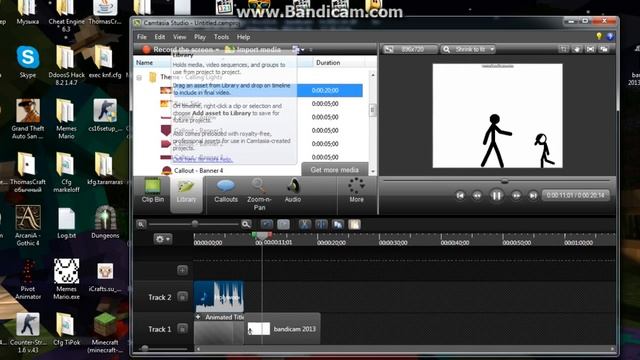Add a new track with plus button
Screen dimensions: 640x360
pyautogui.click(x=182, y=270)
